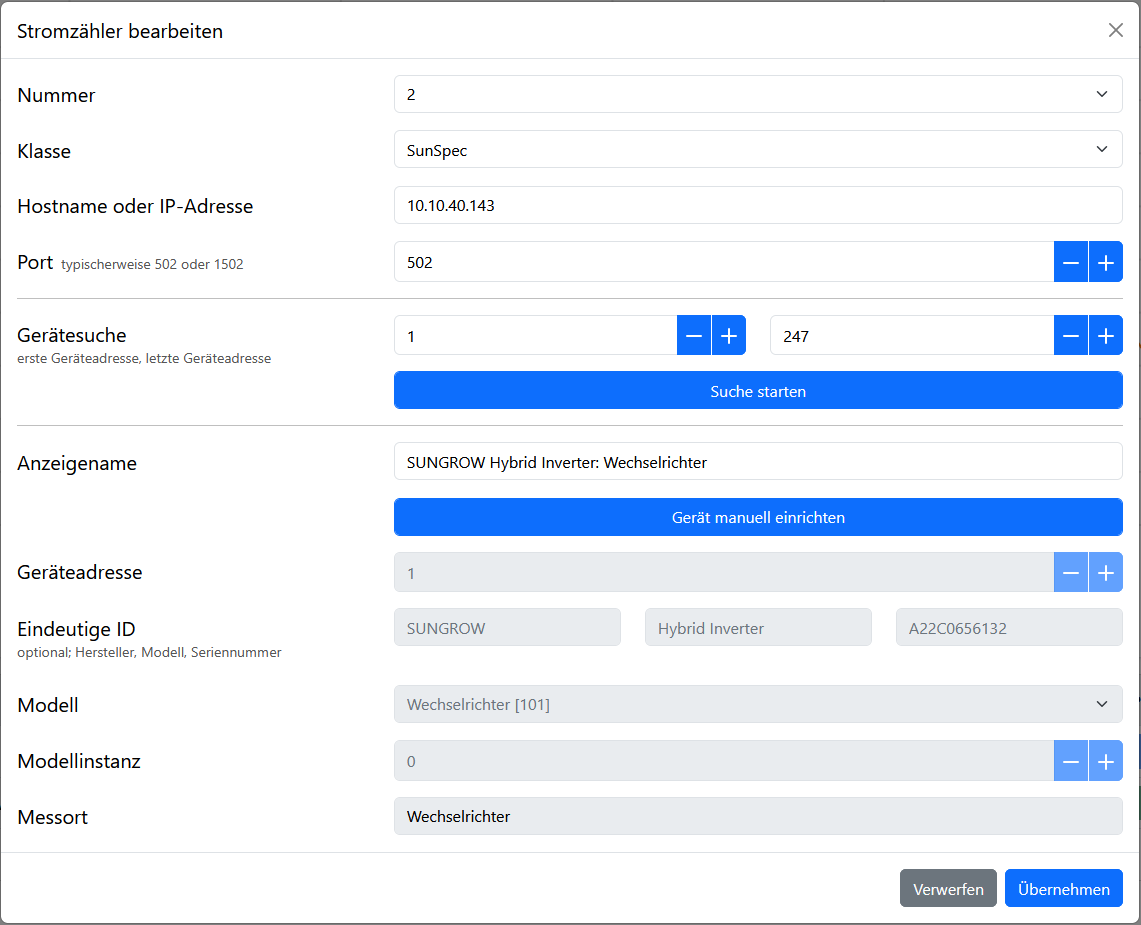This screenshot has width=1141, height=925.
Task: Start the device search with Suche starten
Action: pyautogui.click(x=758, y=391)
